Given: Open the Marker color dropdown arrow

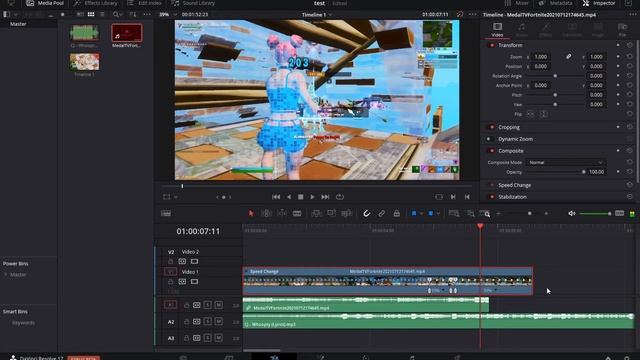Looking at the screenshot, I should click(x=438, y=213).
